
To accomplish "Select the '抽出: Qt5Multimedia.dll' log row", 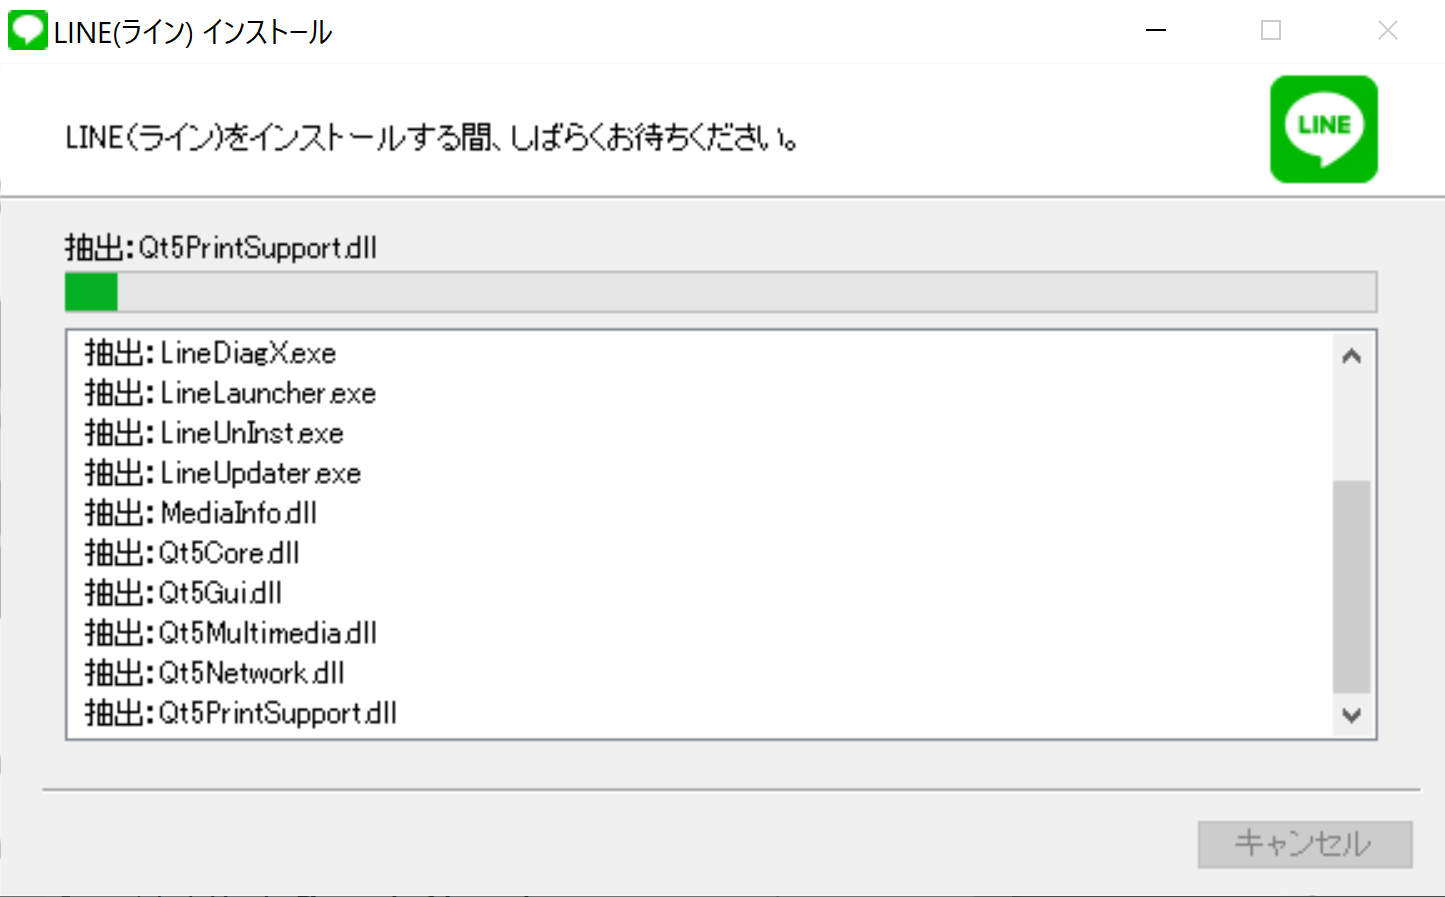I will (x=699, y=633).
